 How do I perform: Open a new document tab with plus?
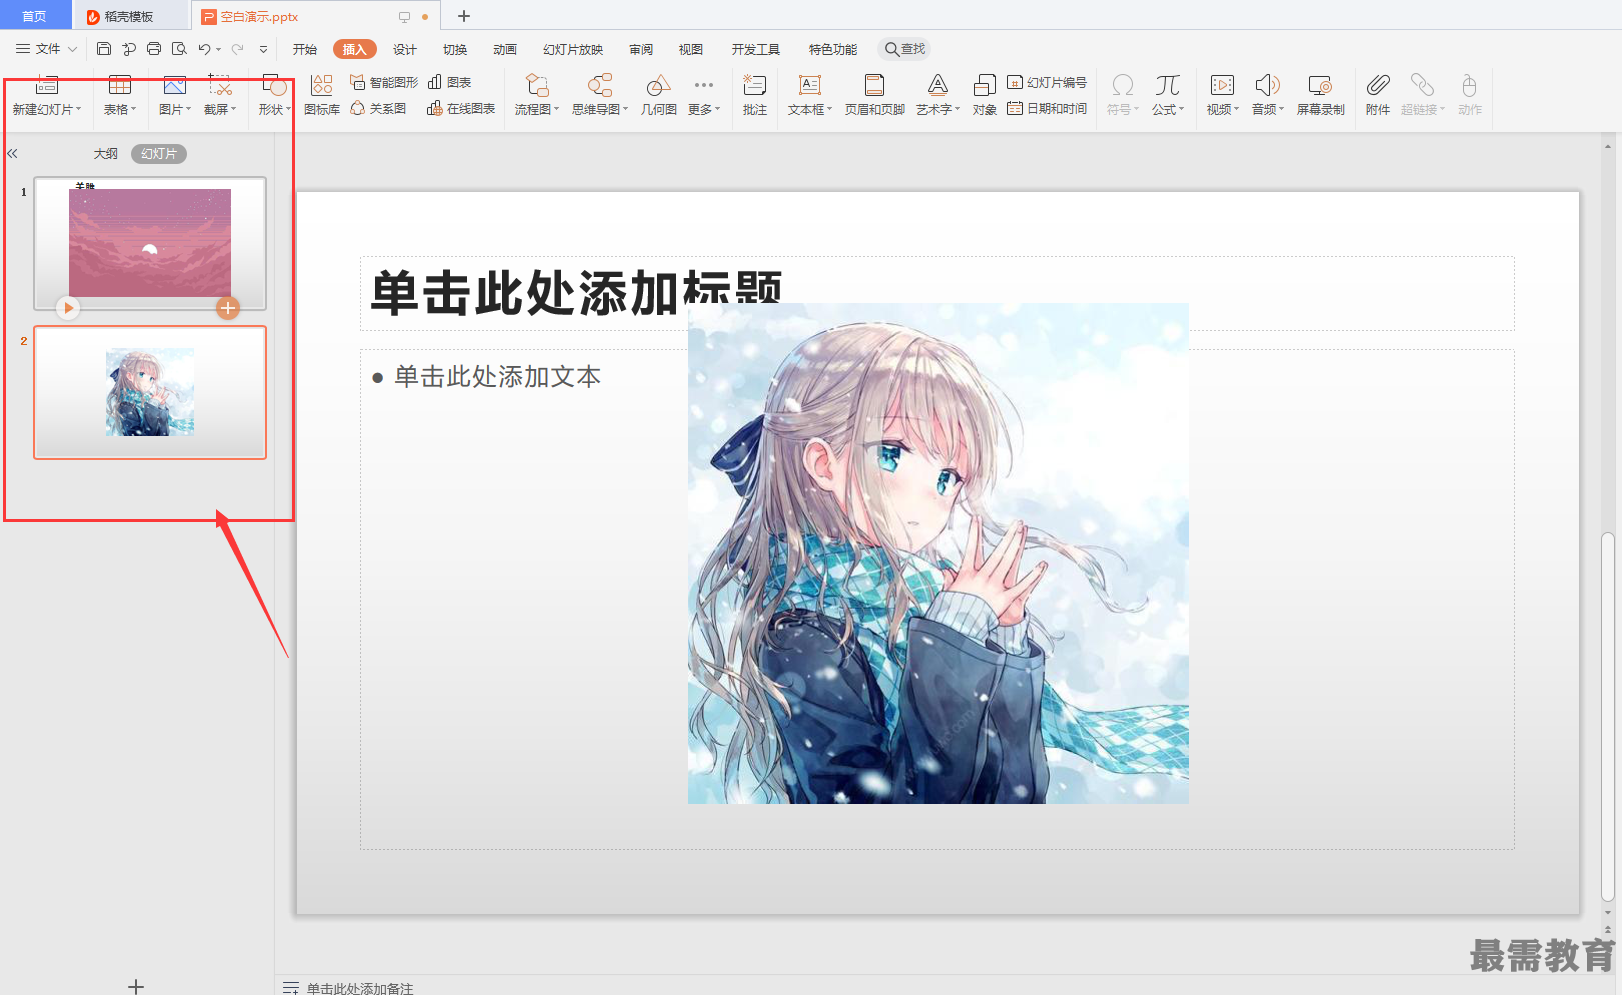pyautogui.click(x=464, y=16)
